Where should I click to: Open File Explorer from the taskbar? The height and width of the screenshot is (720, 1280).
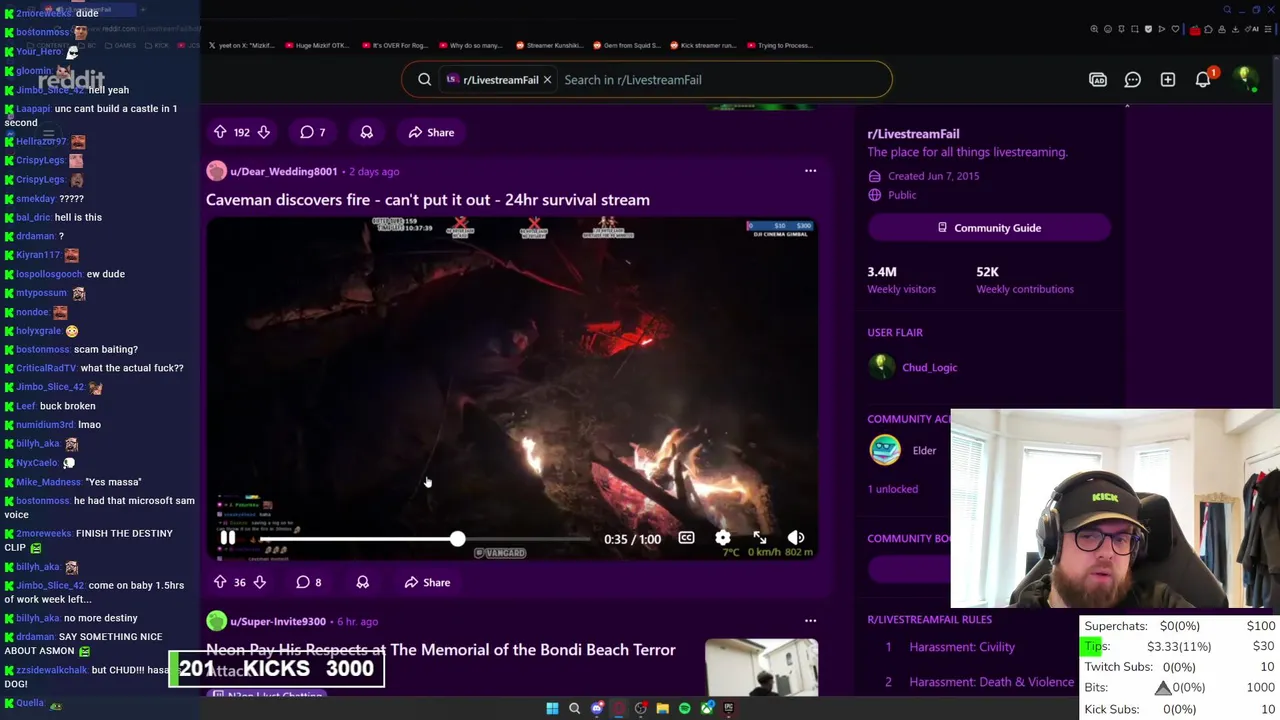(x=662, y=708)
